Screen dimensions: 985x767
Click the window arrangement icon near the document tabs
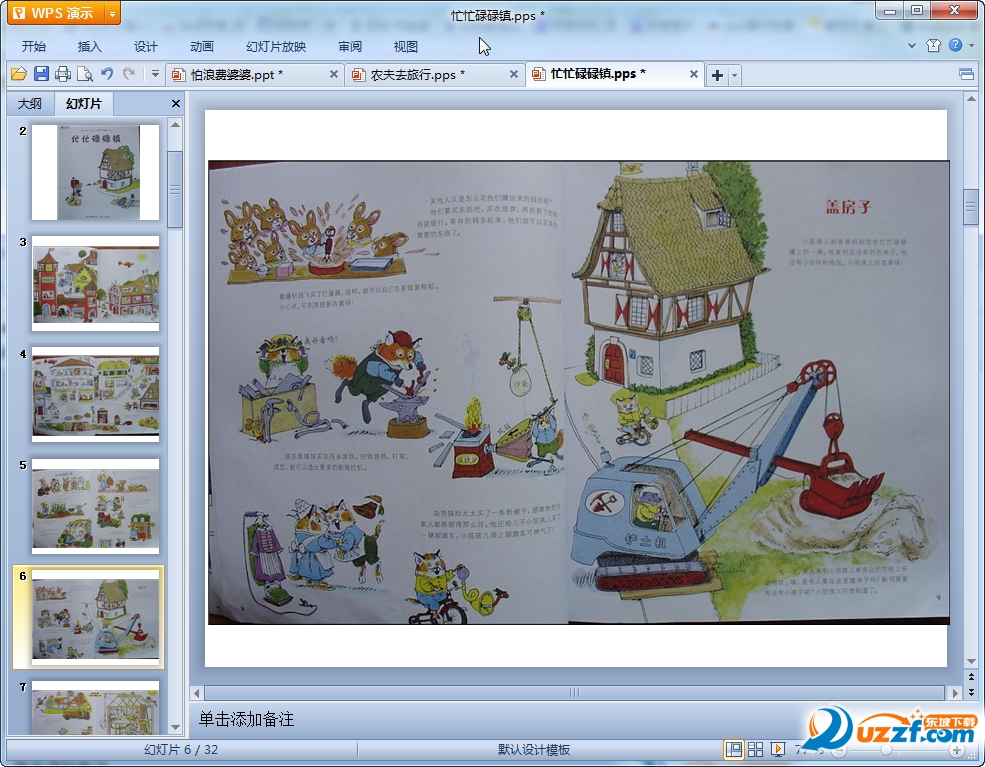pos(966,75)
